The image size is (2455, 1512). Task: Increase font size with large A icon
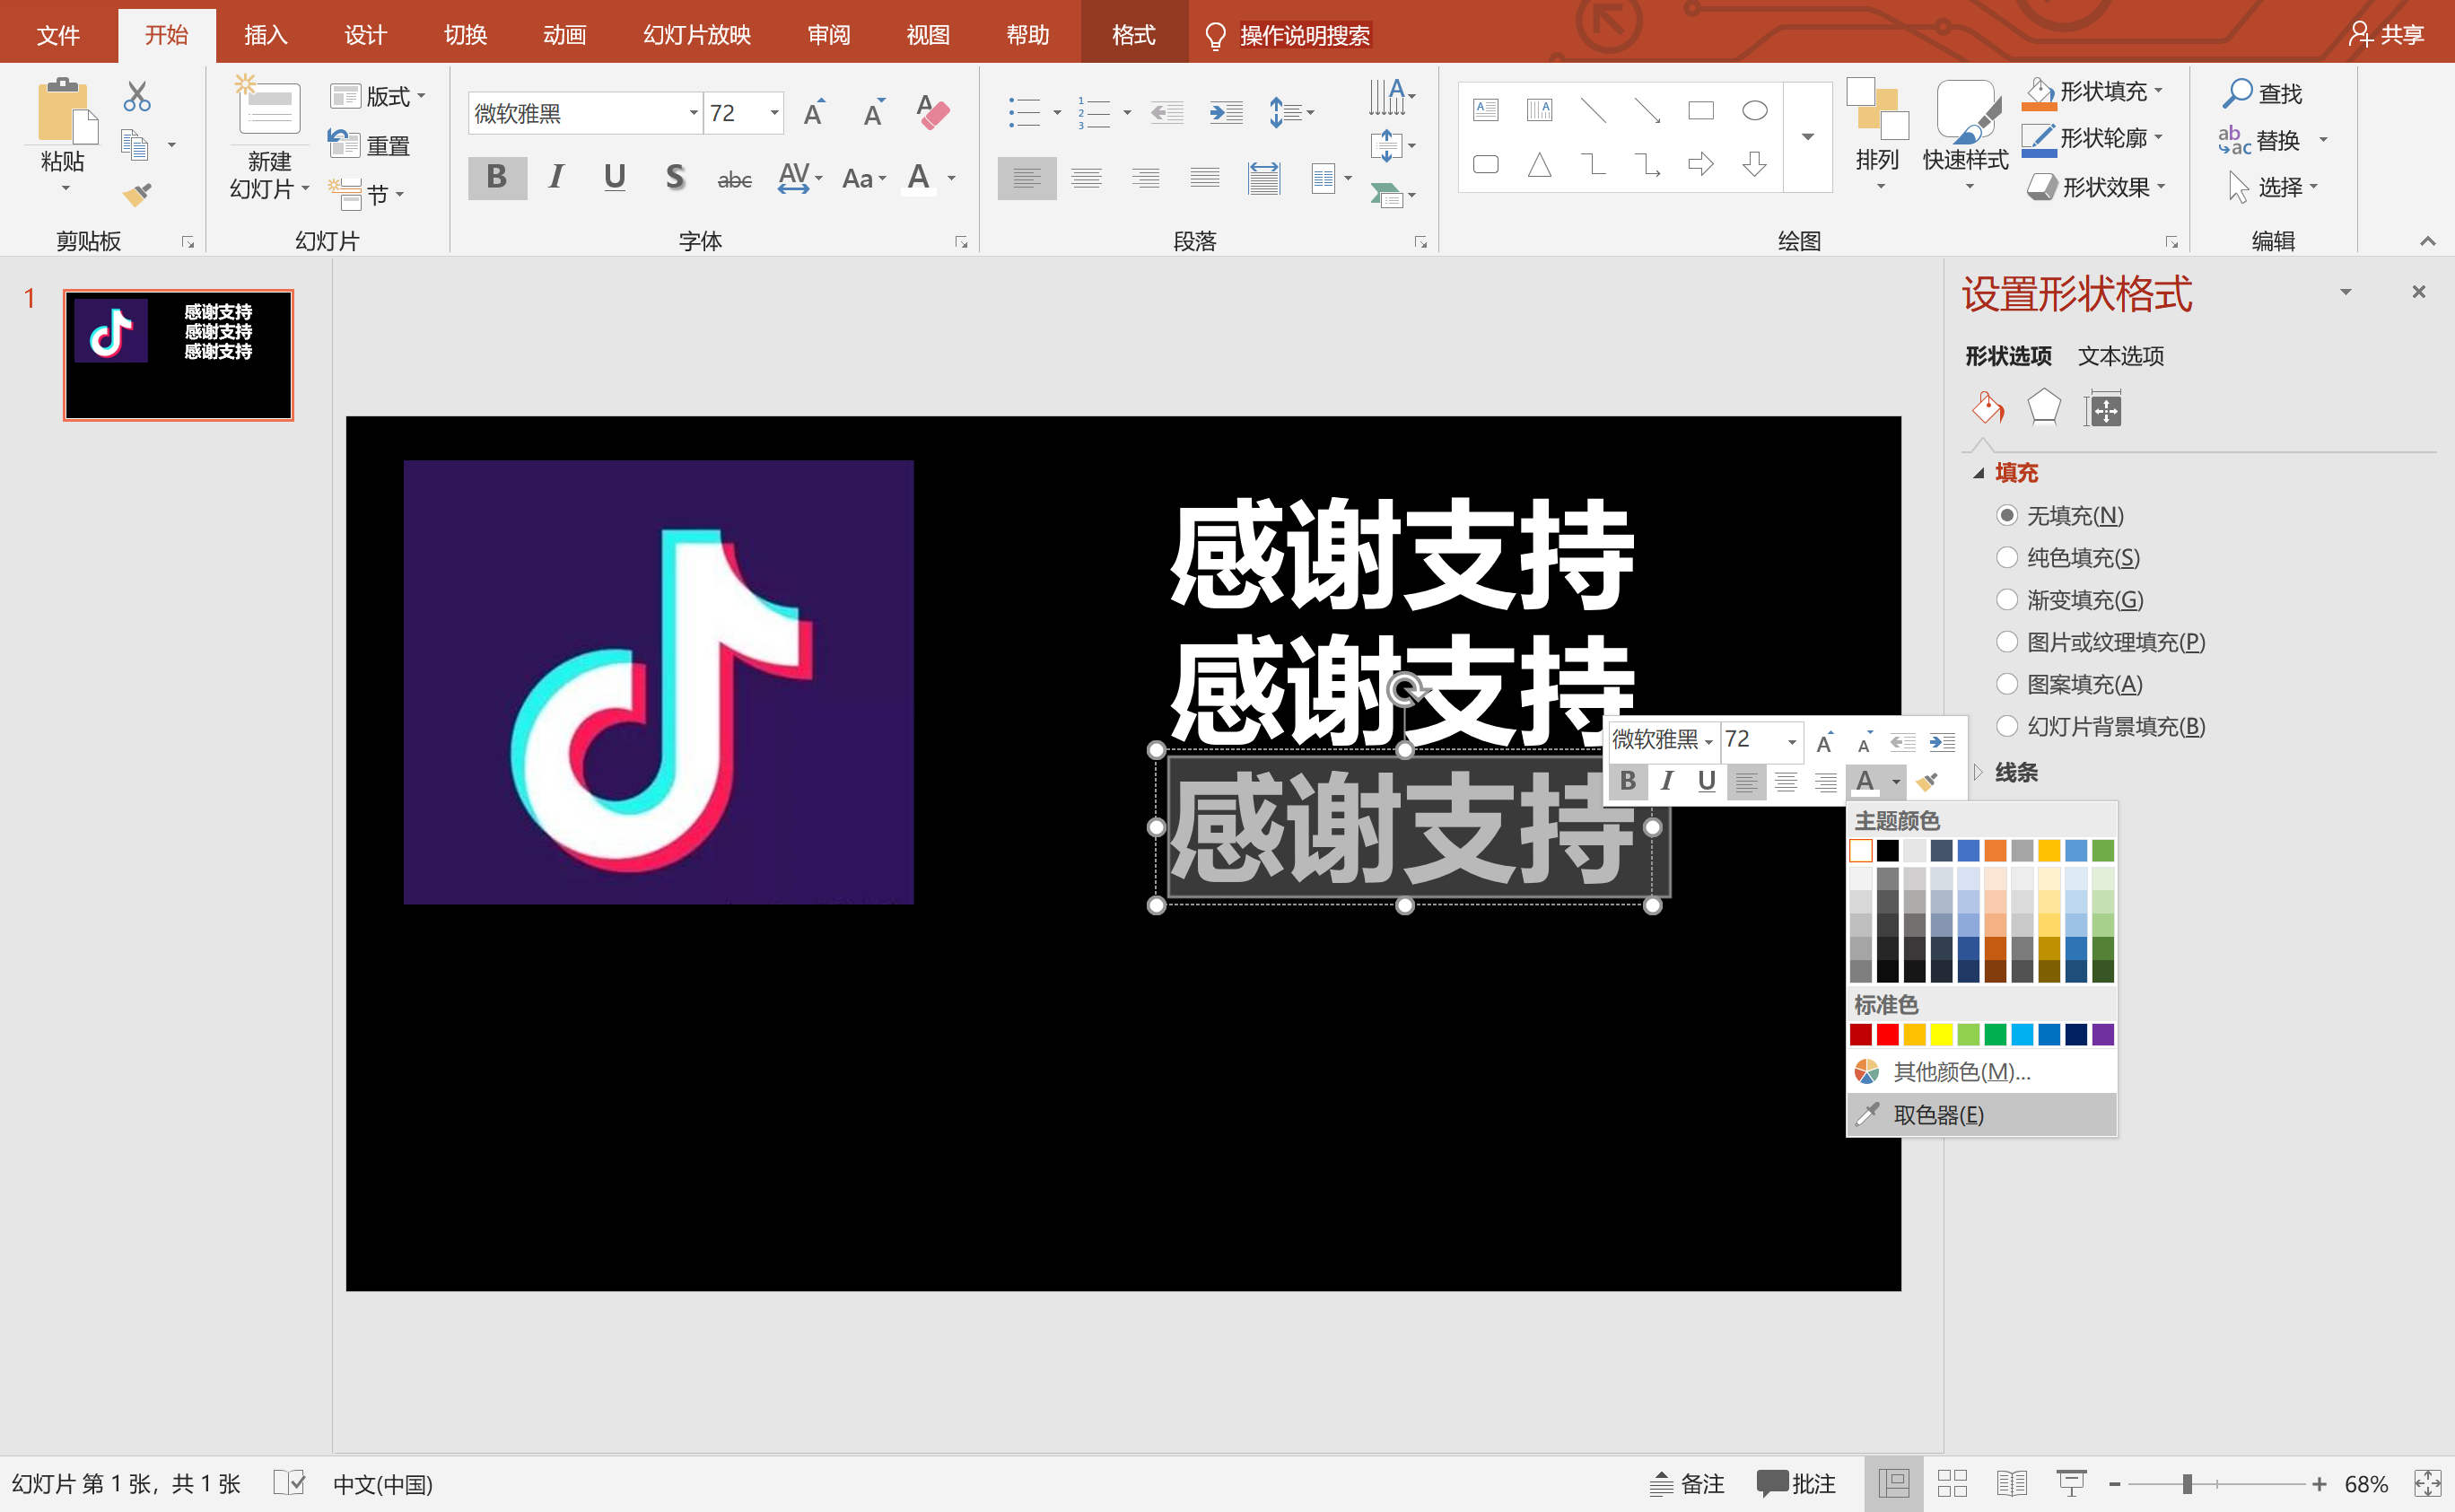[x=815, y=113]
